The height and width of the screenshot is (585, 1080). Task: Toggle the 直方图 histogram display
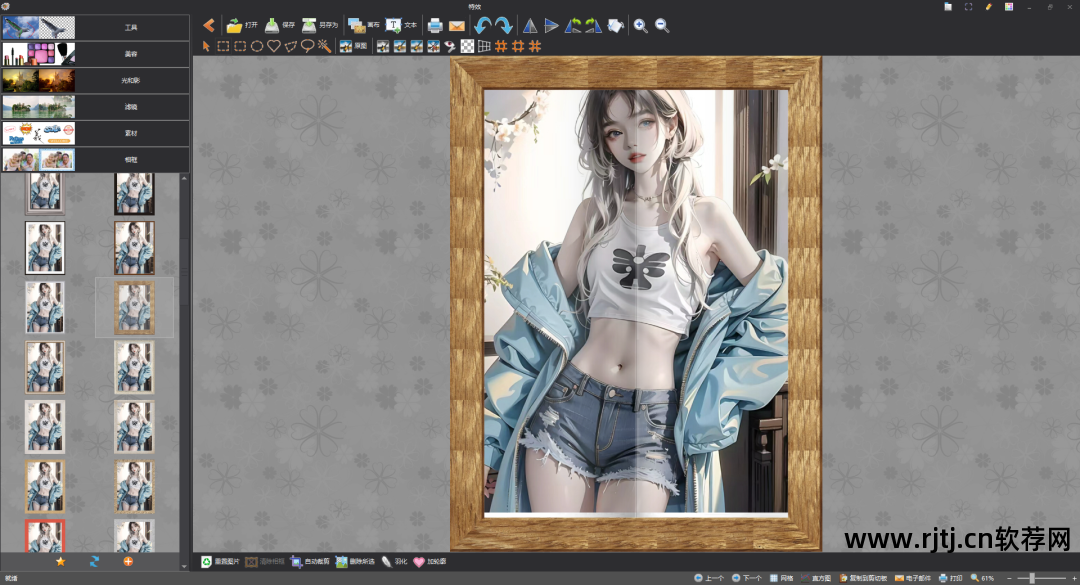point(815,578)
